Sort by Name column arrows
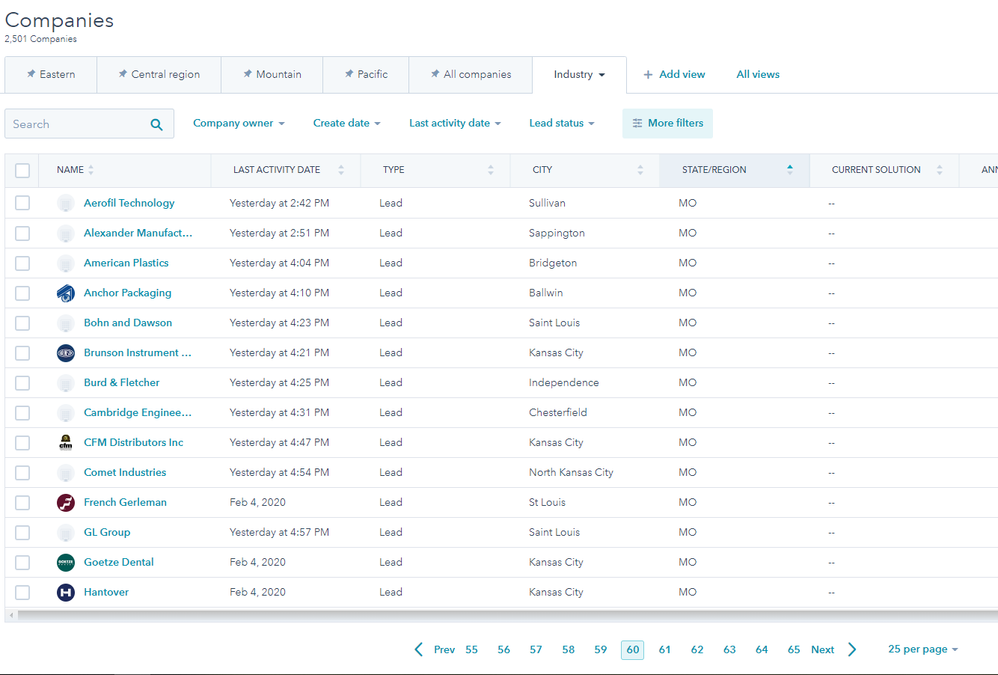 click(x=91, y=170)
